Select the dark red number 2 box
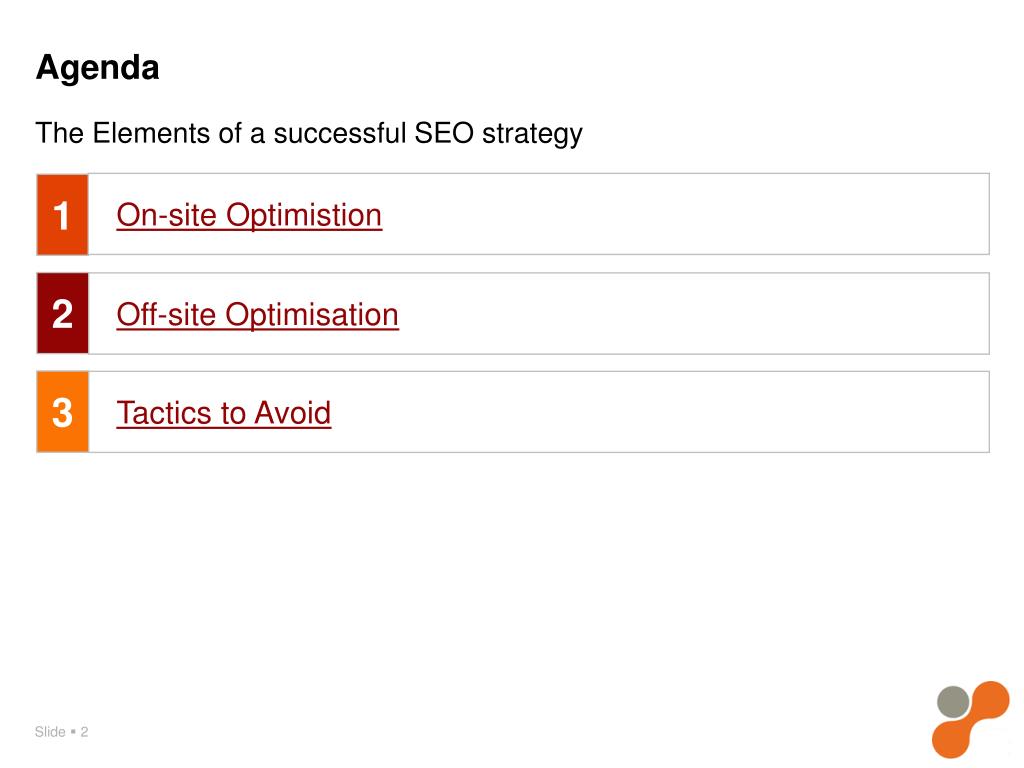This screenshot has width=1024, height=768. (x=63, y=313)
